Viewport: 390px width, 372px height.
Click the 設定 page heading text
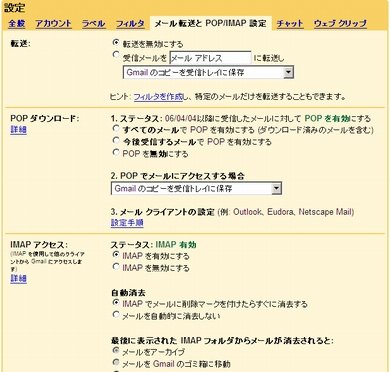coord(15,8)
